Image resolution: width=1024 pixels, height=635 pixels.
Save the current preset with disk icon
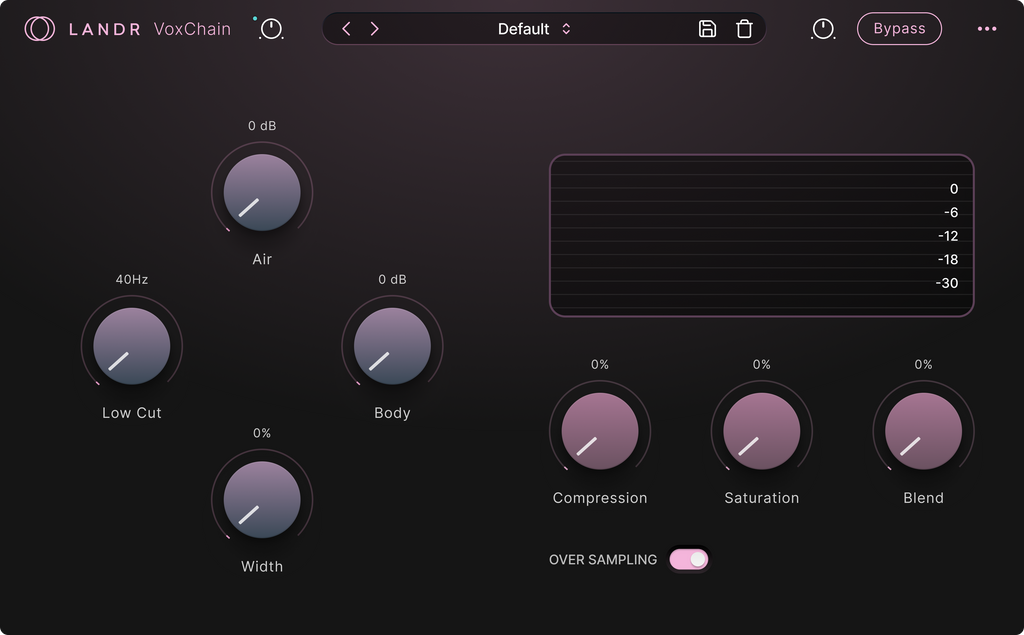click(x=707, y=29)
